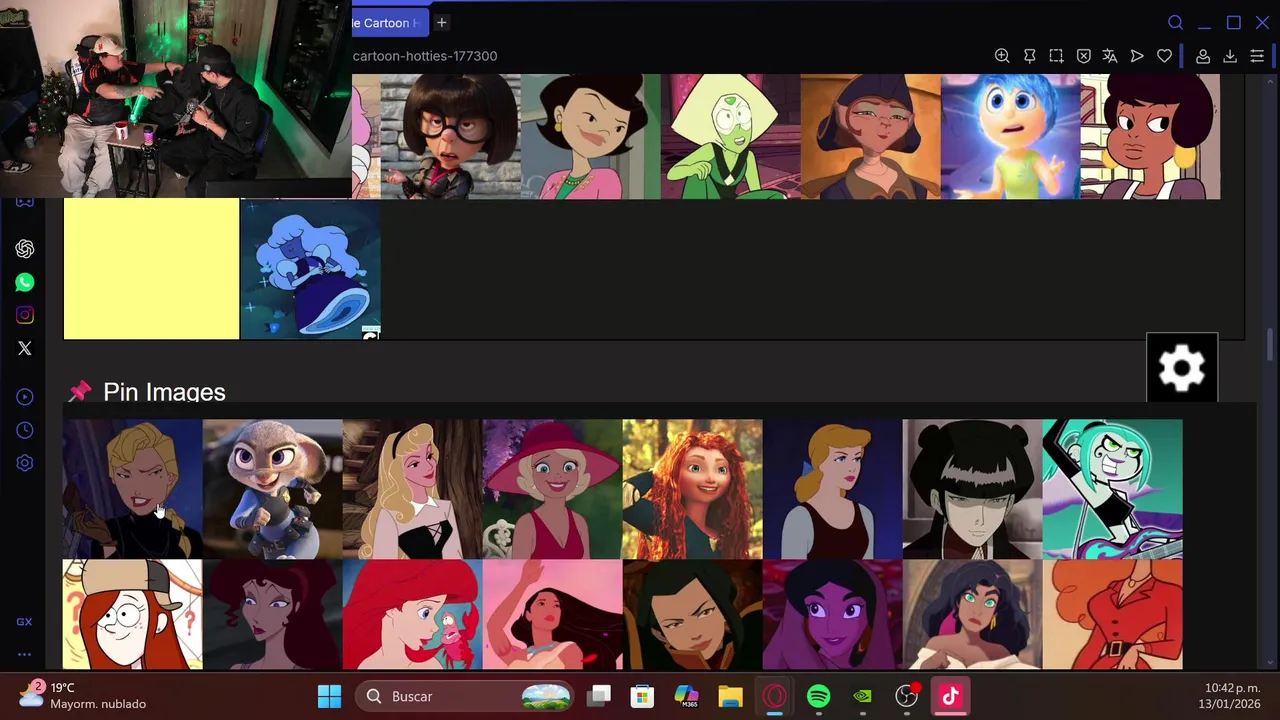1280x720 pixels.
Task: Select the Ember teal-haired guitarist image
Action: (x=1112, y=489)
